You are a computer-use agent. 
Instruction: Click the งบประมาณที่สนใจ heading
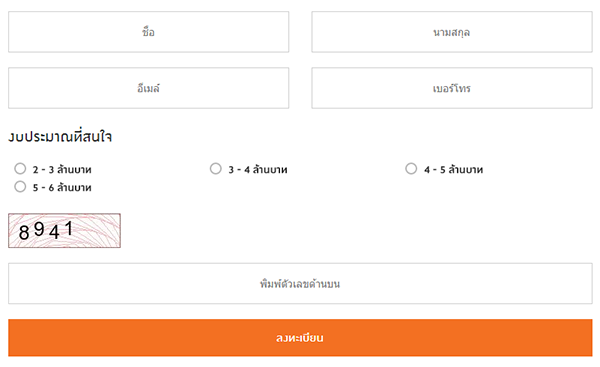click(x=60, y=137)
